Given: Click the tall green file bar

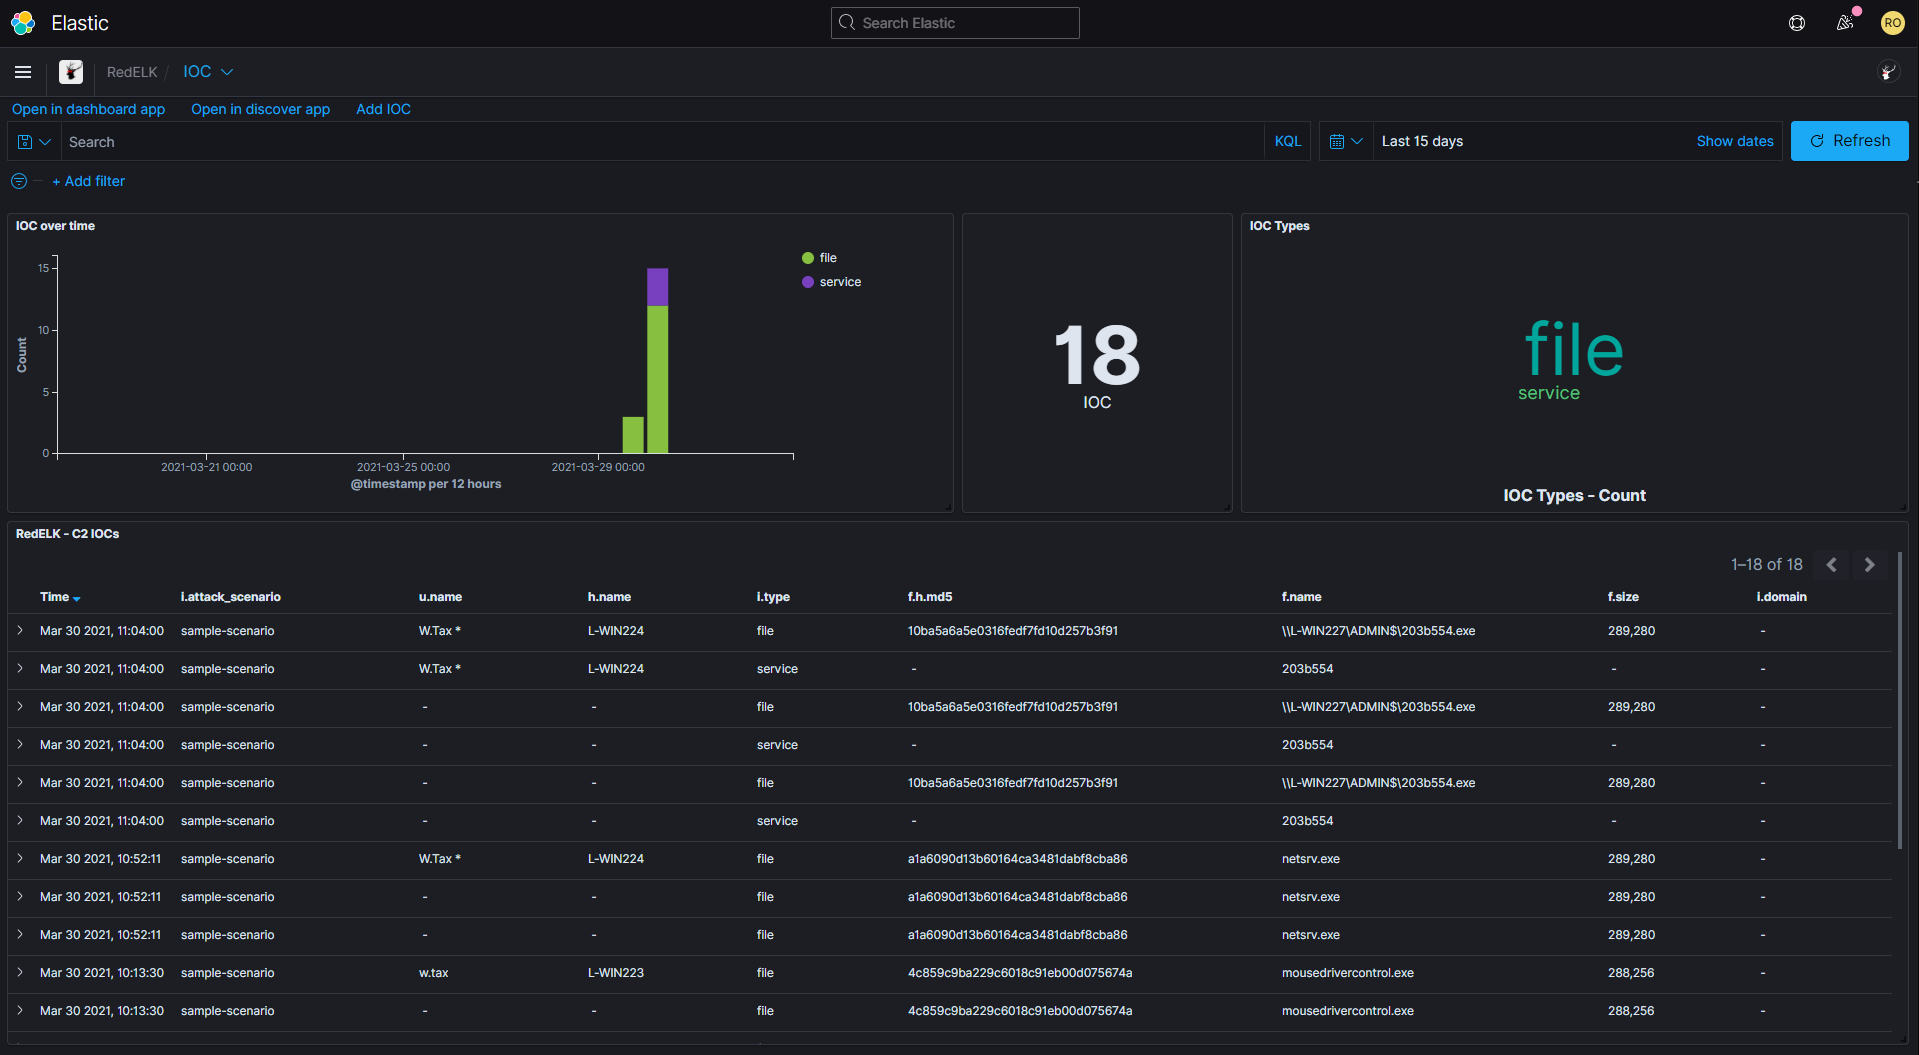Looking at the screenshot, I should (x=657, y=380).
